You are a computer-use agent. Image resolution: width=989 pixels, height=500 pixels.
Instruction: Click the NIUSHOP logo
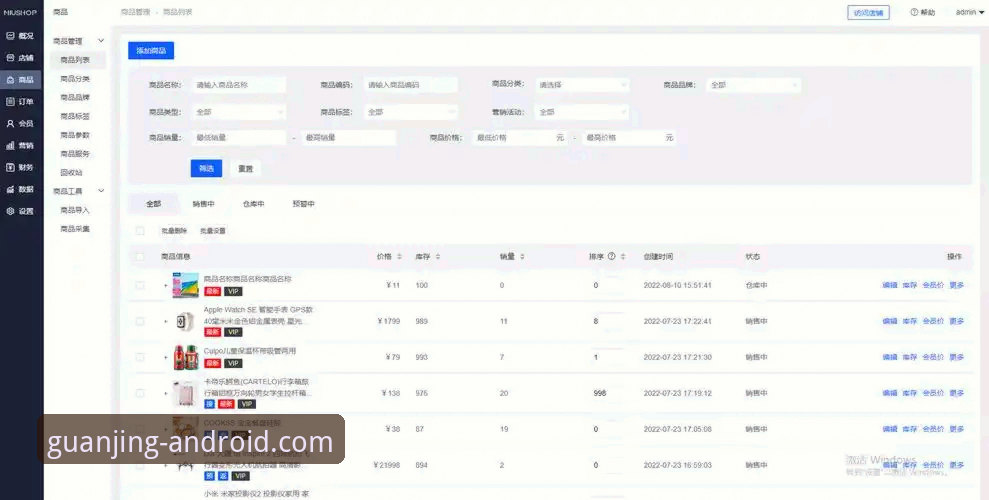pos(21,13)
